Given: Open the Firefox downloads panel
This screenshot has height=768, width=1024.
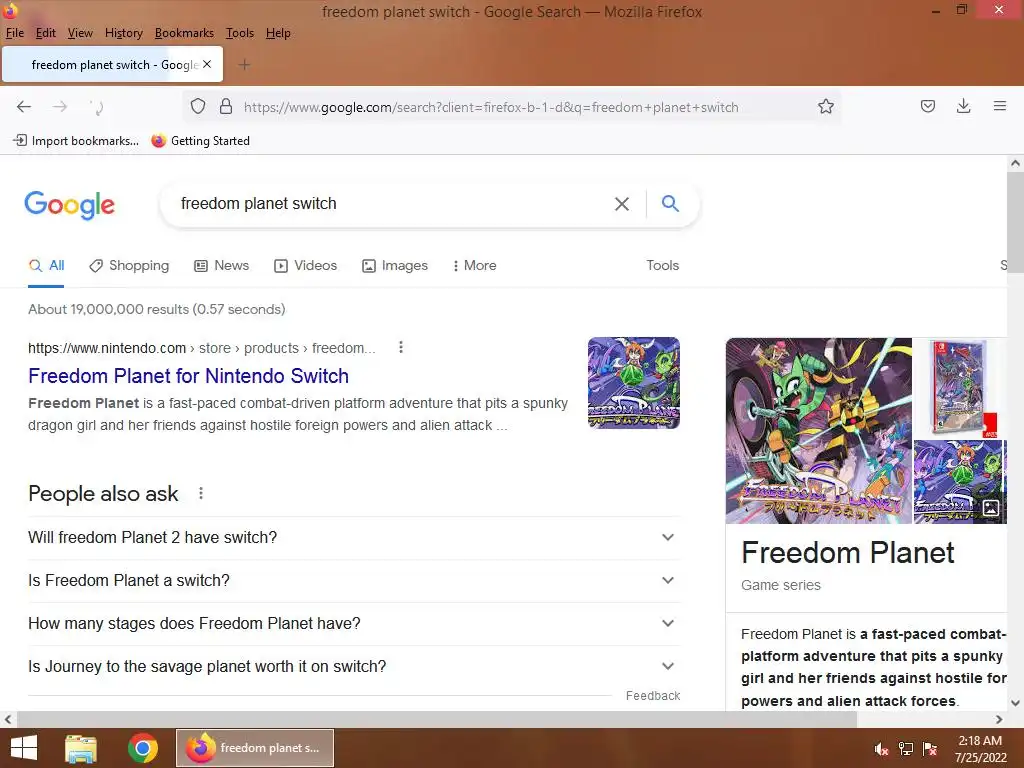Looking at the screenshot, I should pyautogui.click(x=963, y=106).
